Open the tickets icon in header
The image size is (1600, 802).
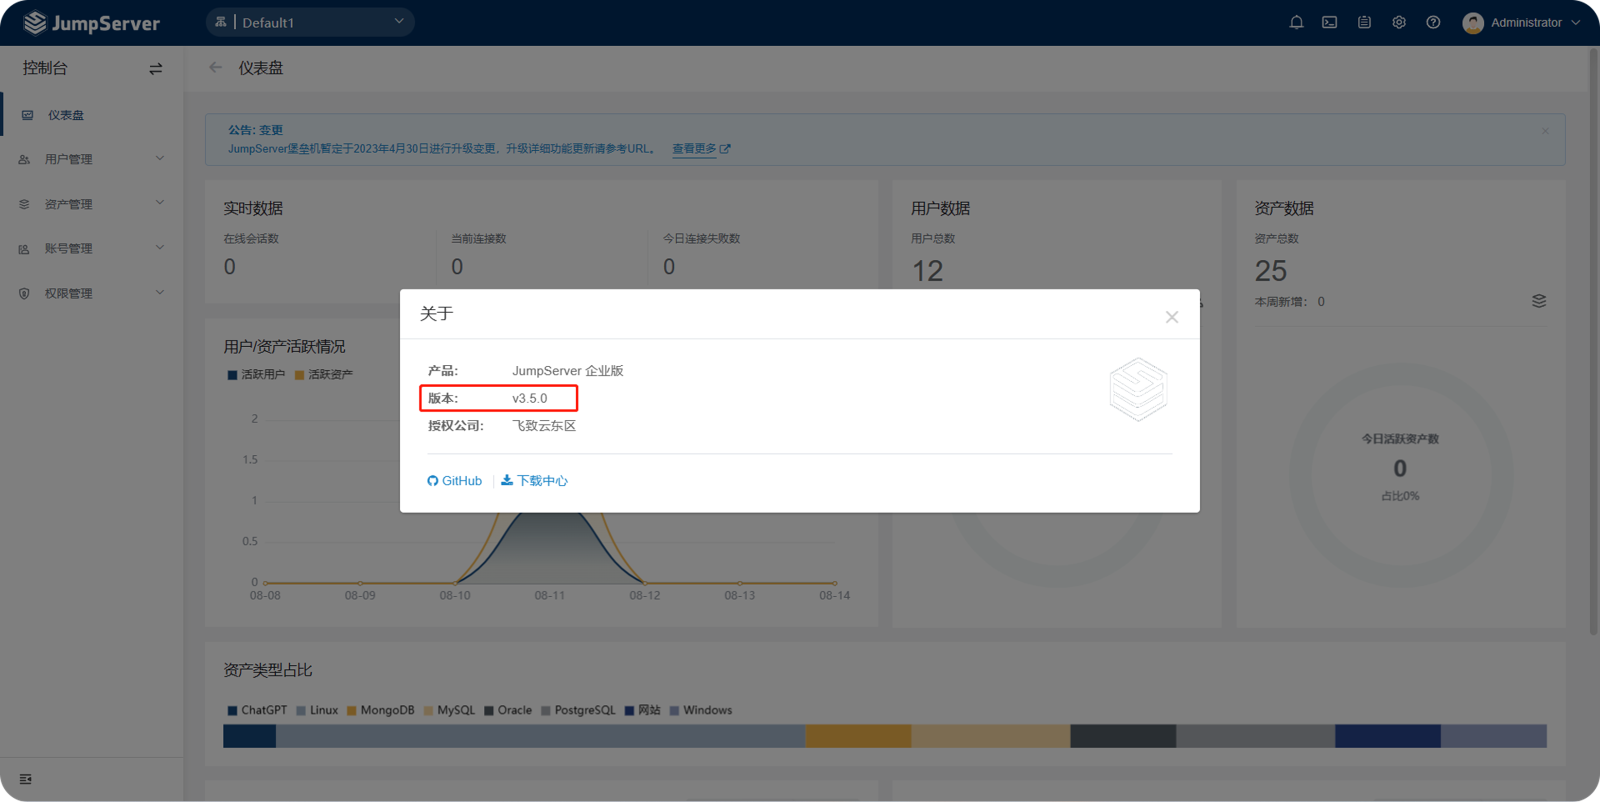(x=1364, y=22)
